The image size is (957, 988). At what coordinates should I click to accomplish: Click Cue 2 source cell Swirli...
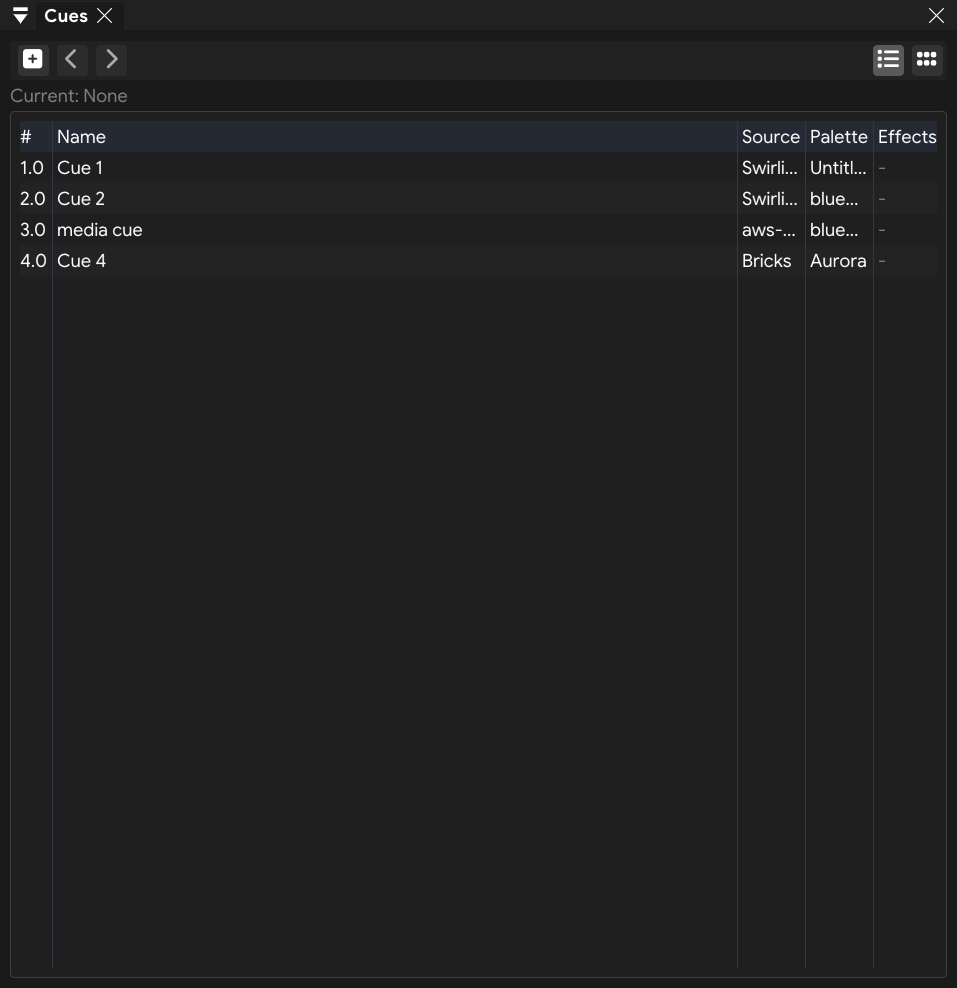(x=769, y=198)
